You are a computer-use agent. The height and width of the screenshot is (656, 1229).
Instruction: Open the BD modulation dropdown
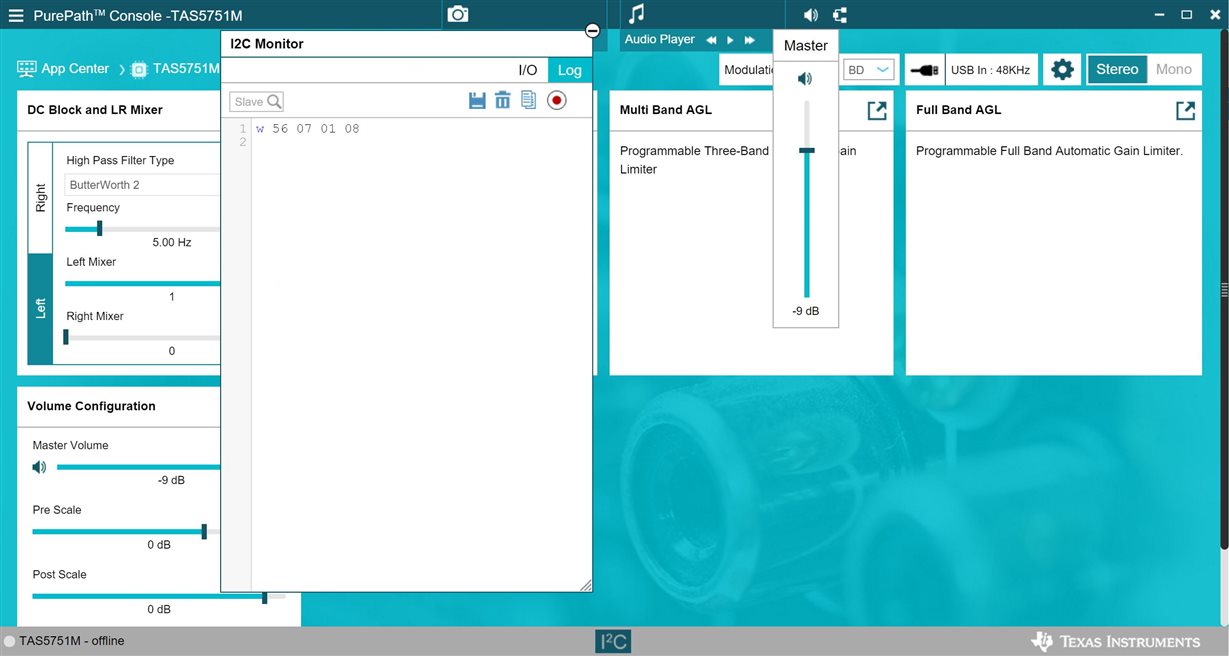coord(869,70)
